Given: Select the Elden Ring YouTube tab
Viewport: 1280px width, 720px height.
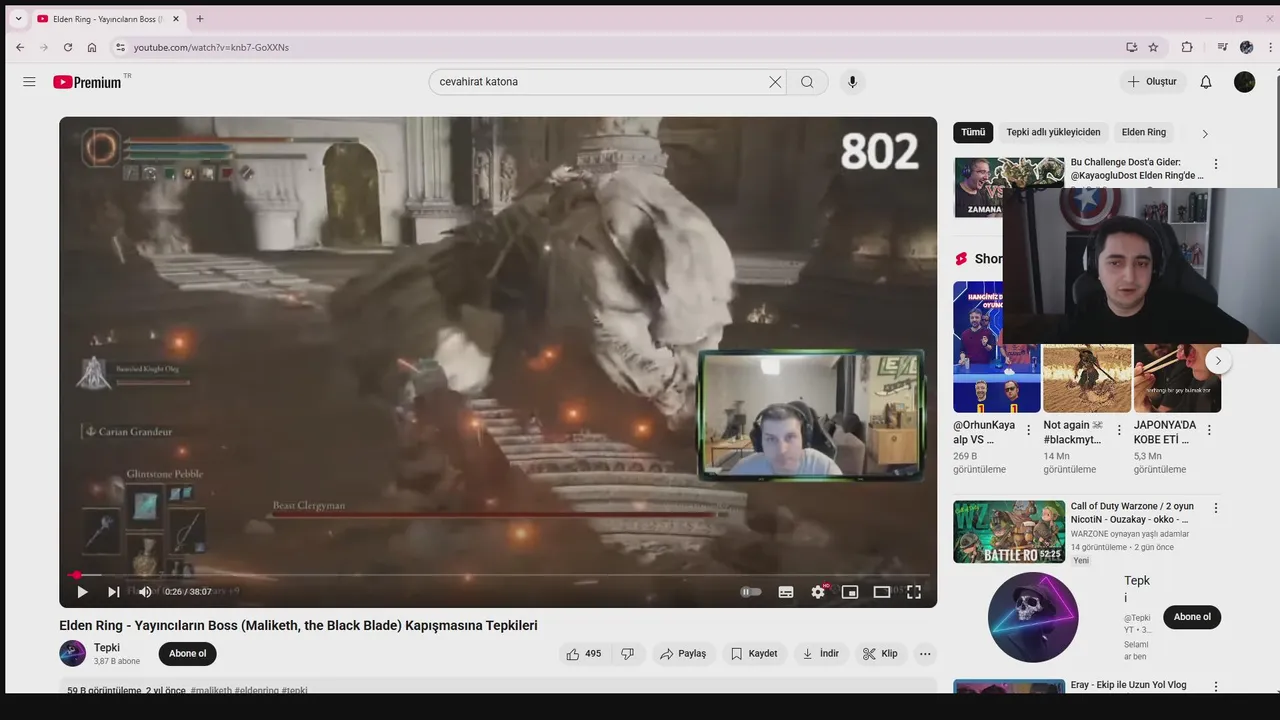Looking at the screenshot, I should click(x=108, y=19).
